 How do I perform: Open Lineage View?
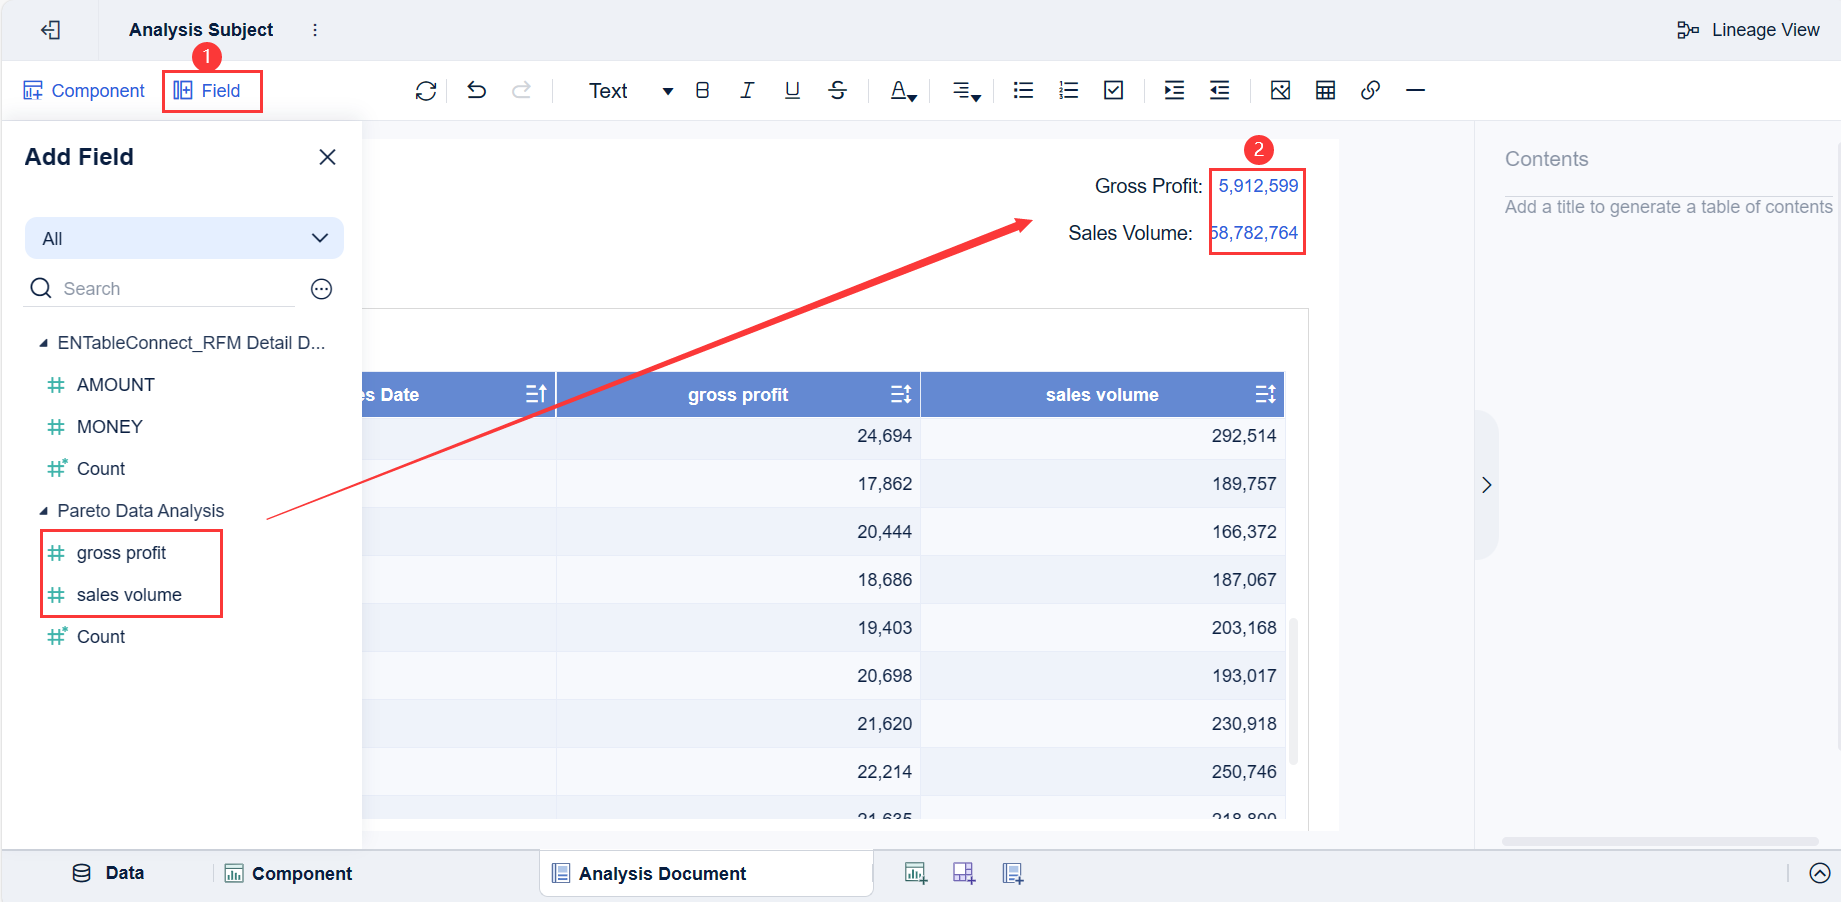pos(1748,29)
